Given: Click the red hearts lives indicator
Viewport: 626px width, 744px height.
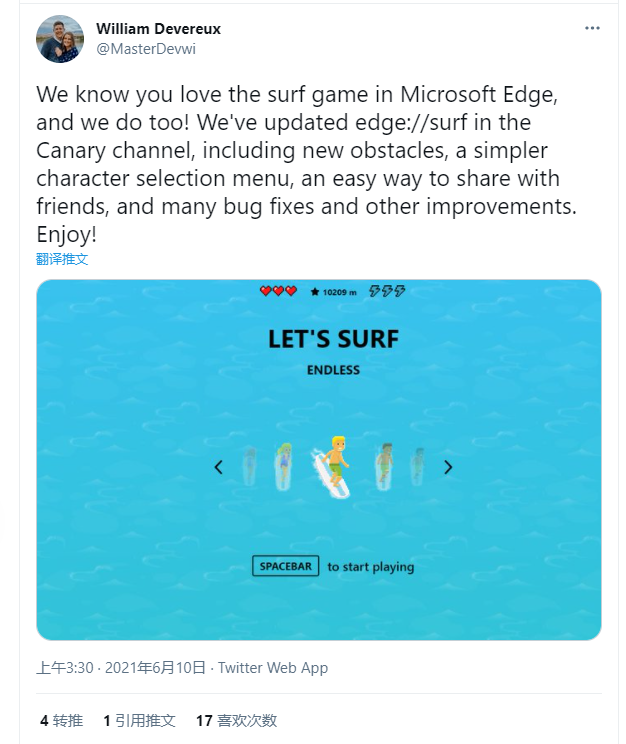Looking at the screenshot, I should pos(278,291).
